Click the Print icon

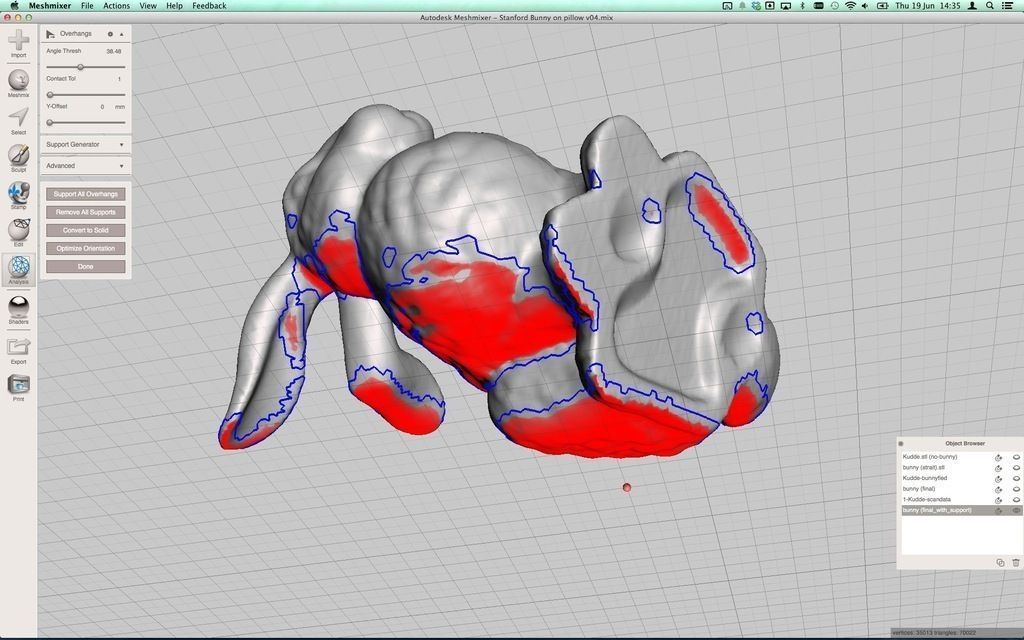(18, 384)
